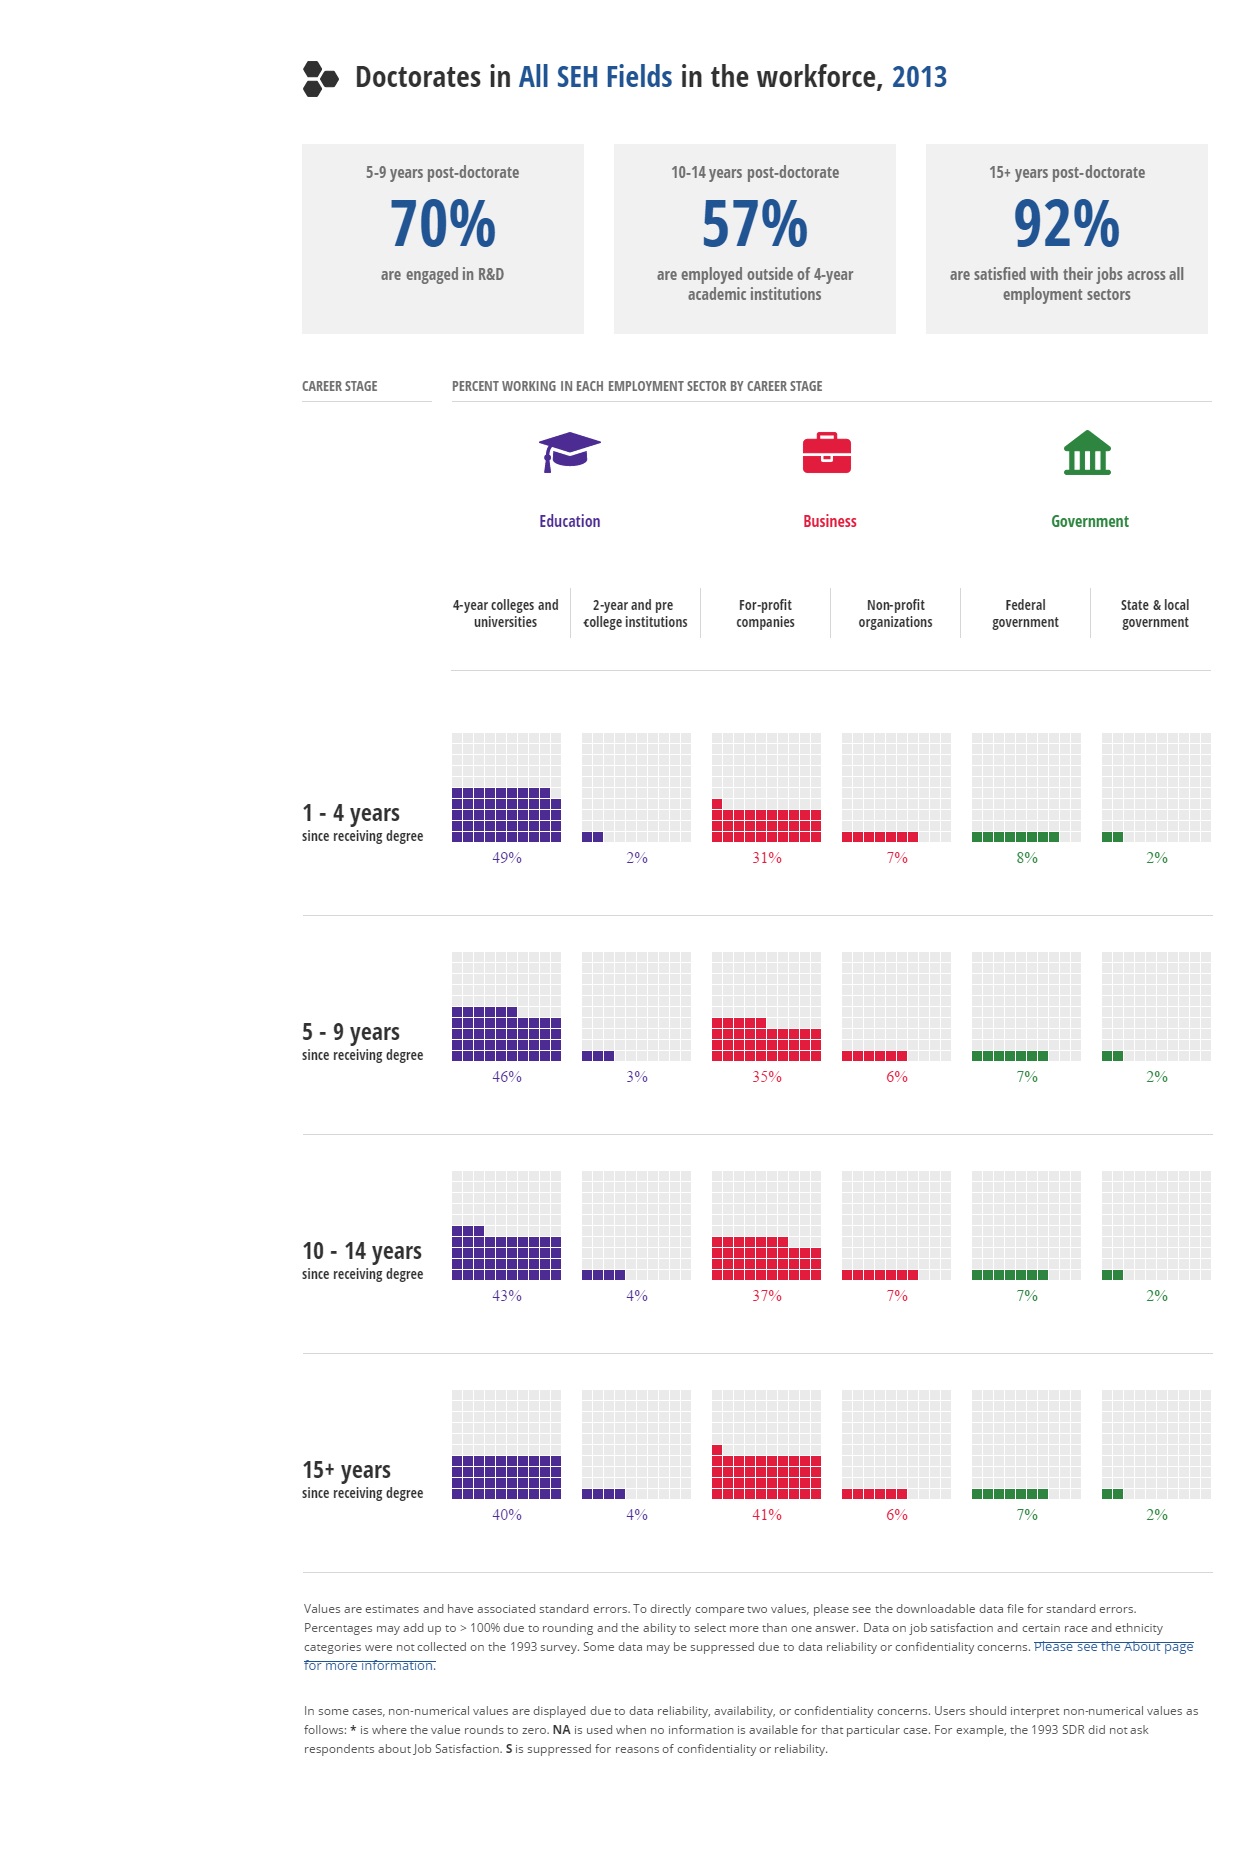1260x1858 pixels.
Task: Click the green Government building icon
Action: [1087, 453]
